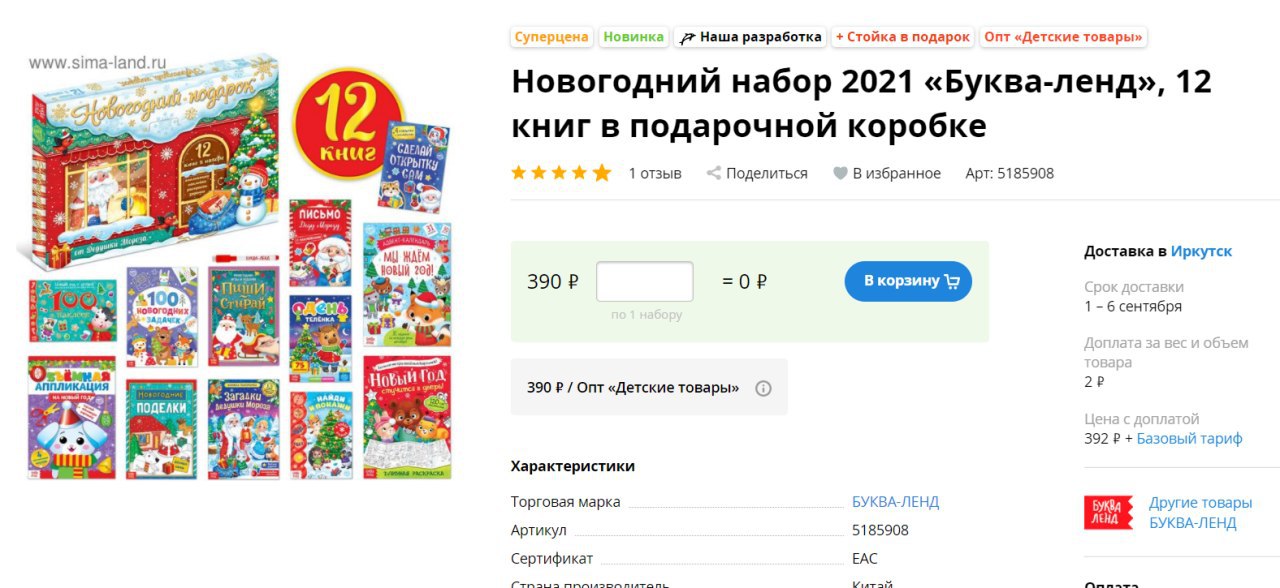Add the set with В корзину button
The image size is (1280, 588).
[908, 281]
